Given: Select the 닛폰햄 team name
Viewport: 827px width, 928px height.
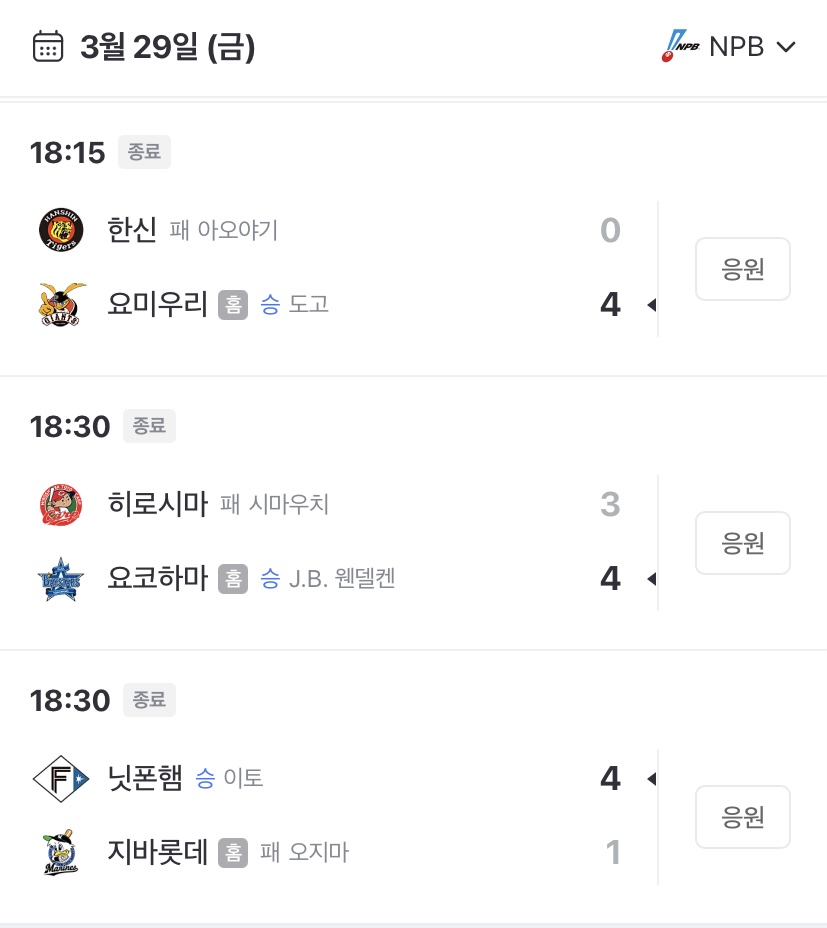Looking at the screenshot, I should pyautogui.click(x=145, y=778).
